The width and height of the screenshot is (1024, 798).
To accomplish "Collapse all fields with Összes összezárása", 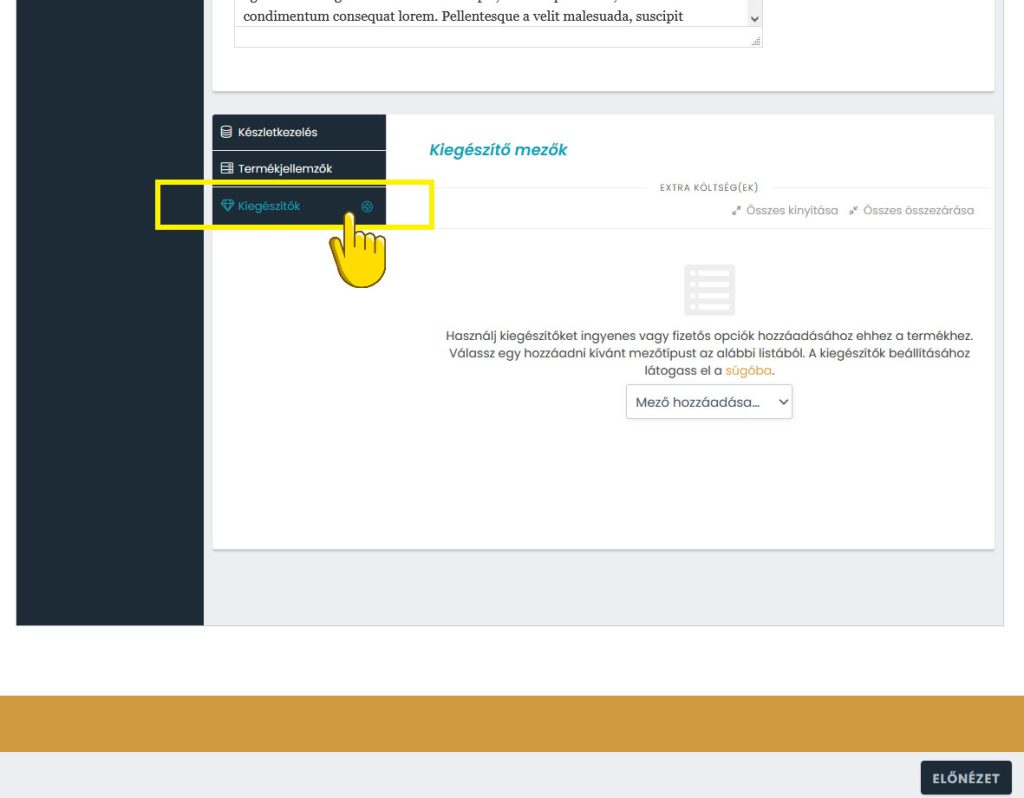I will [918, 211].
